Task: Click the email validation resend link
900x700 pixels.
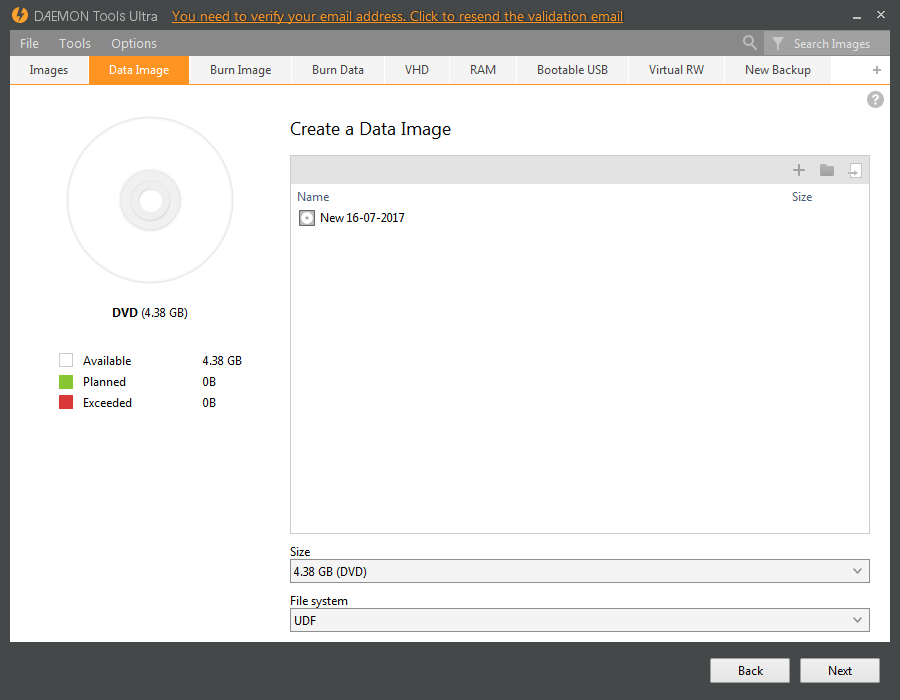Action: coord(395,16)
